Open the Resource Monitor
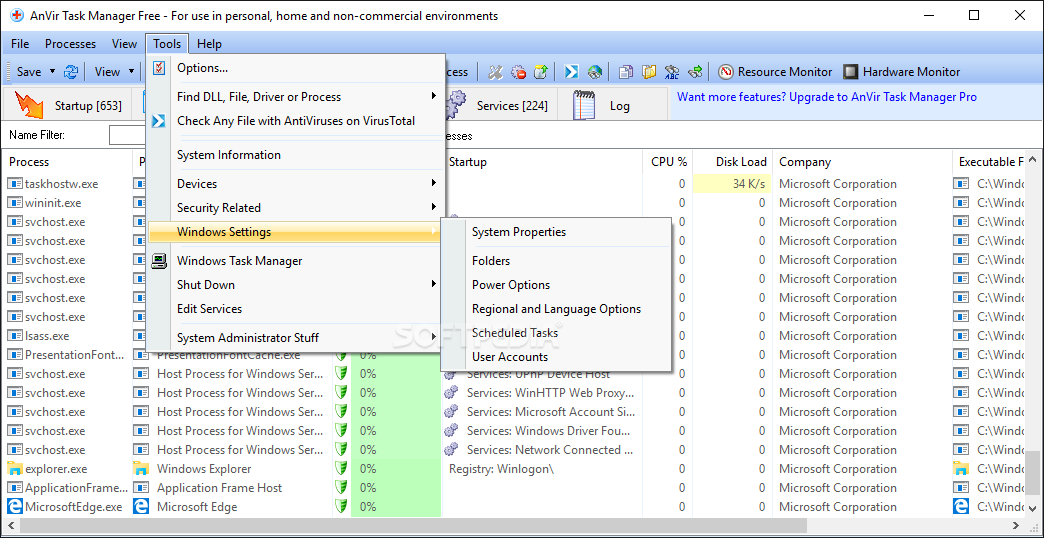This screenshot has width=1044, height=538. coord(775,72)
